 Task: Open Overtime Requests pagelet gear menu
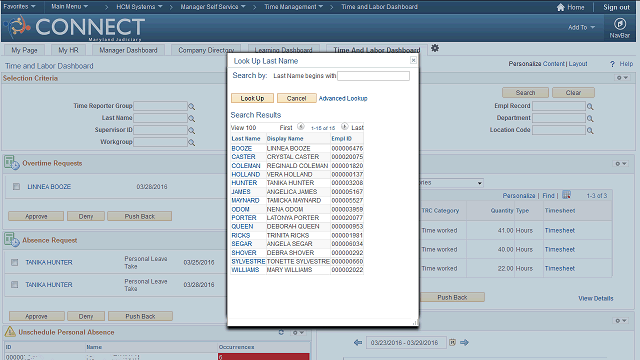621,164
